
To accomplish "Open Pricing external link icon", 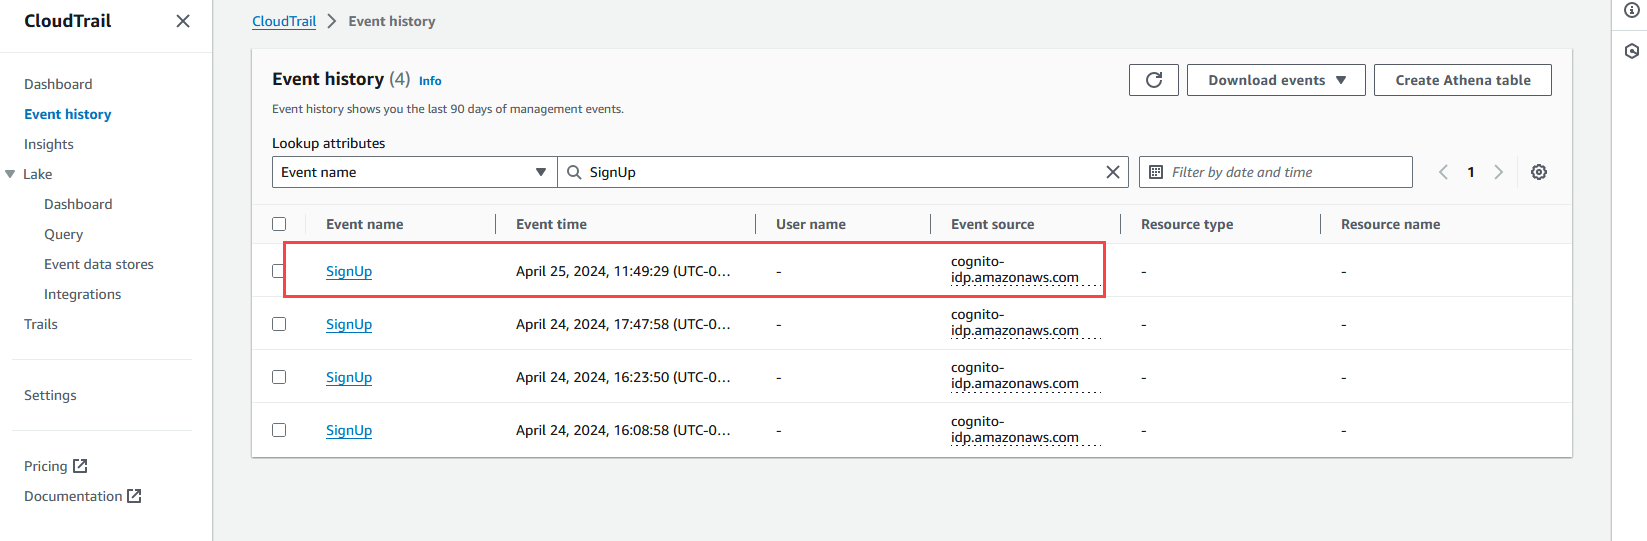I will 80,466.
